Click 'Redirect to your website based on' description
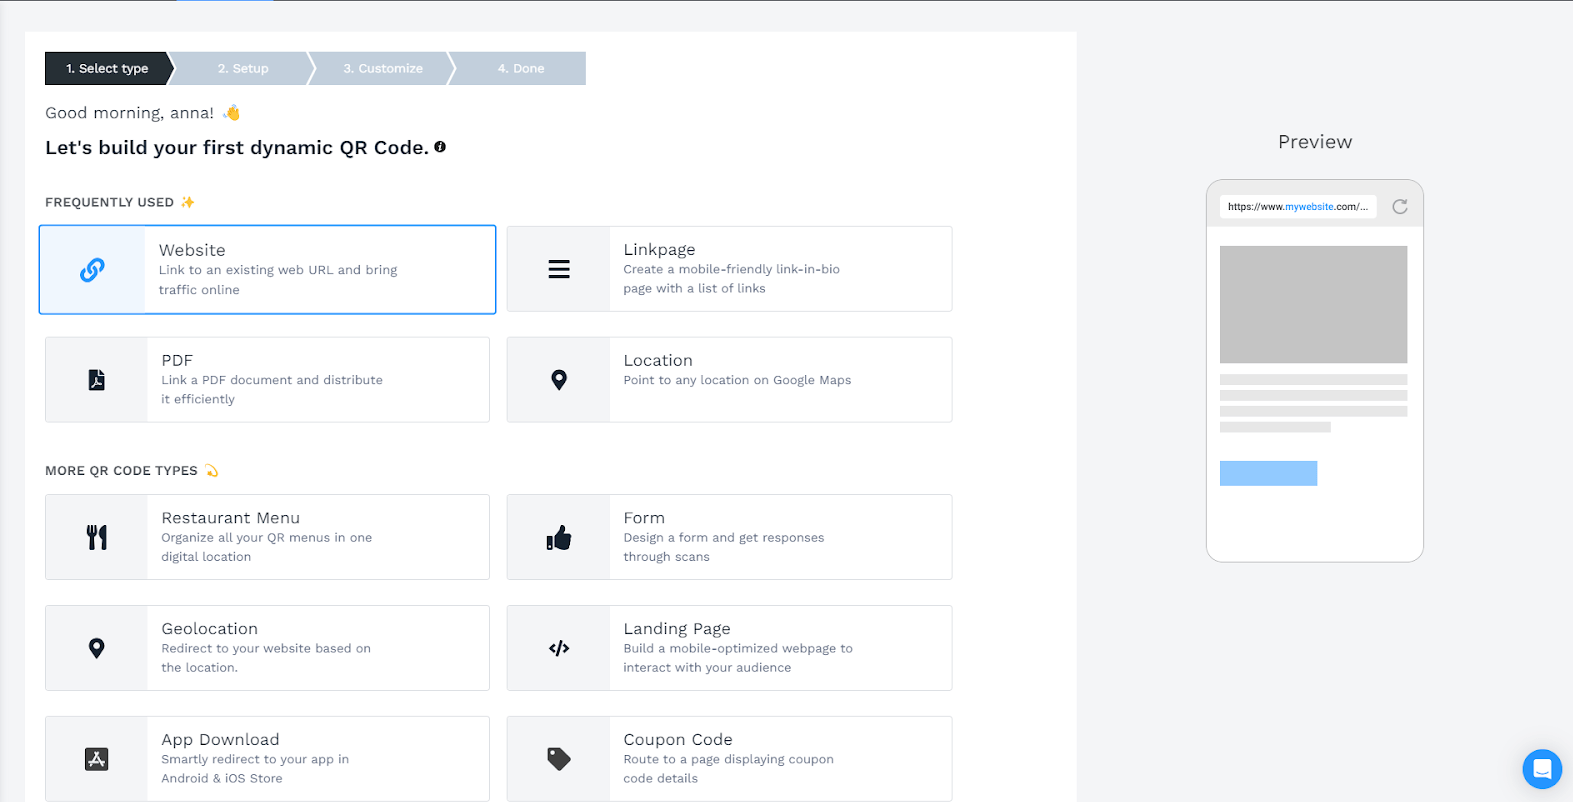Image resolution: width=1573 pixels, height=802 pixels. click(x=266, y=658)
